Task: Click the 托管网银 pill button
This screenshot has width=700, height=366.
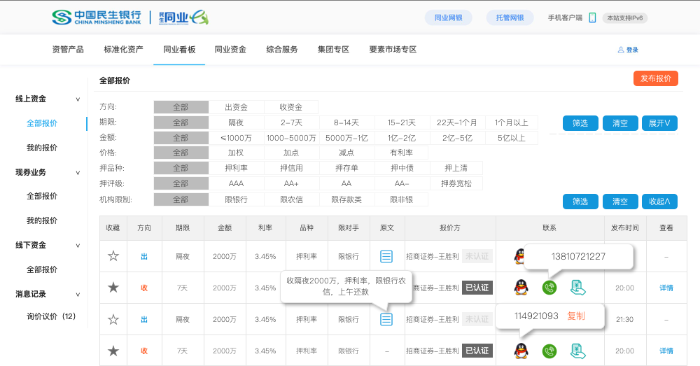Action: click(510, 18)
